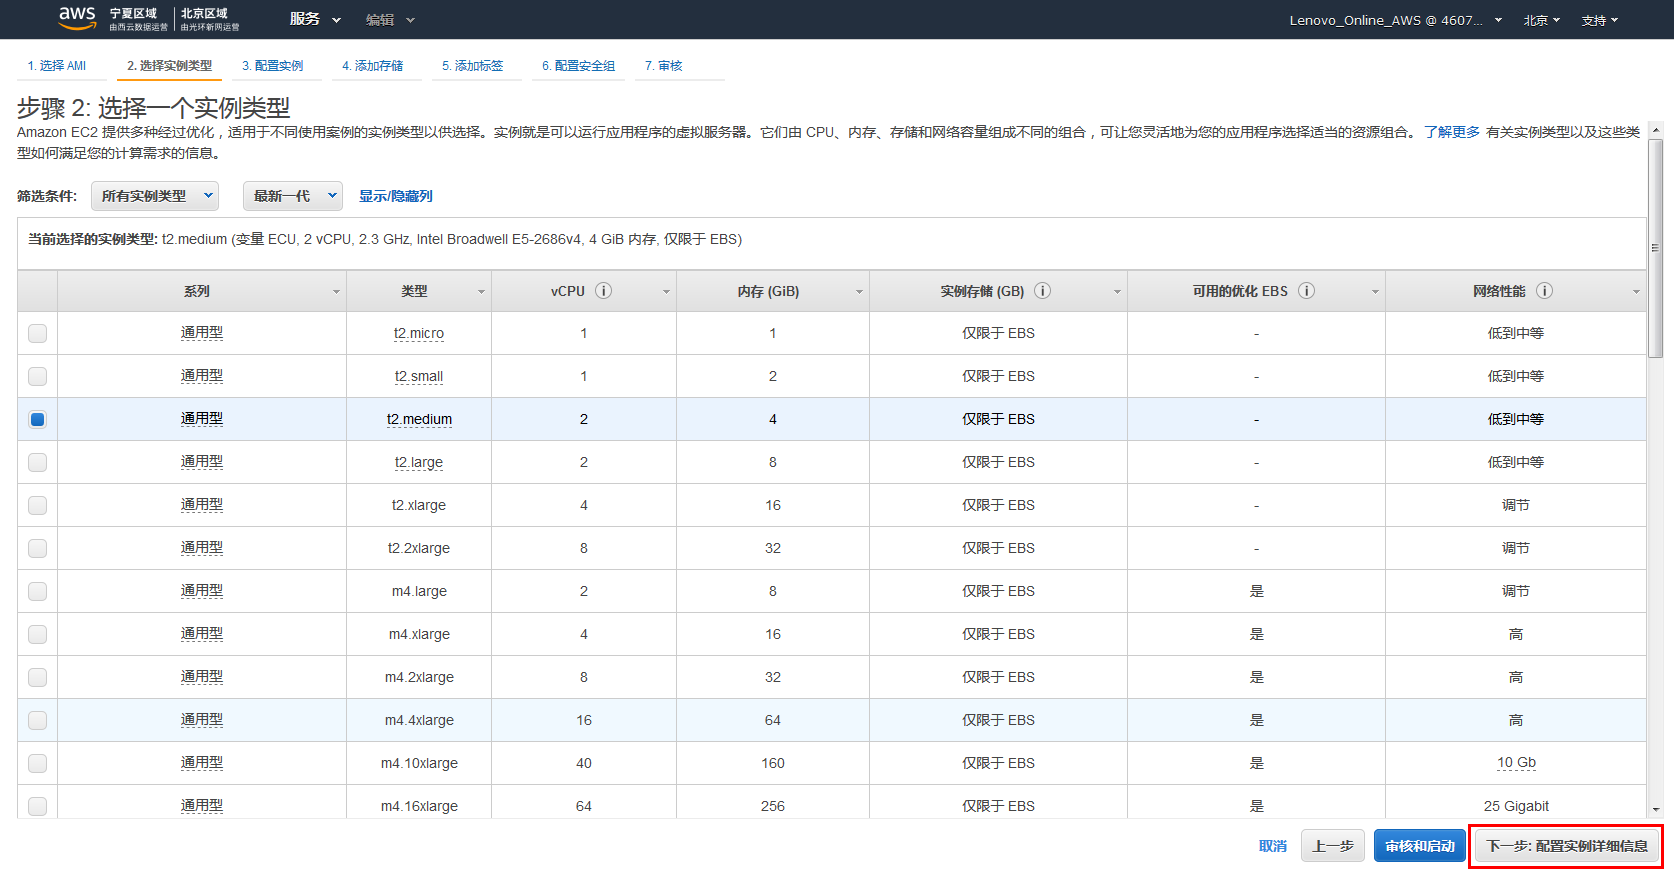The image size is (1674, 879).
Task: Select the t2.2xlarge instance checkbox
Action: pyautogui.click(x=37, y=548)
